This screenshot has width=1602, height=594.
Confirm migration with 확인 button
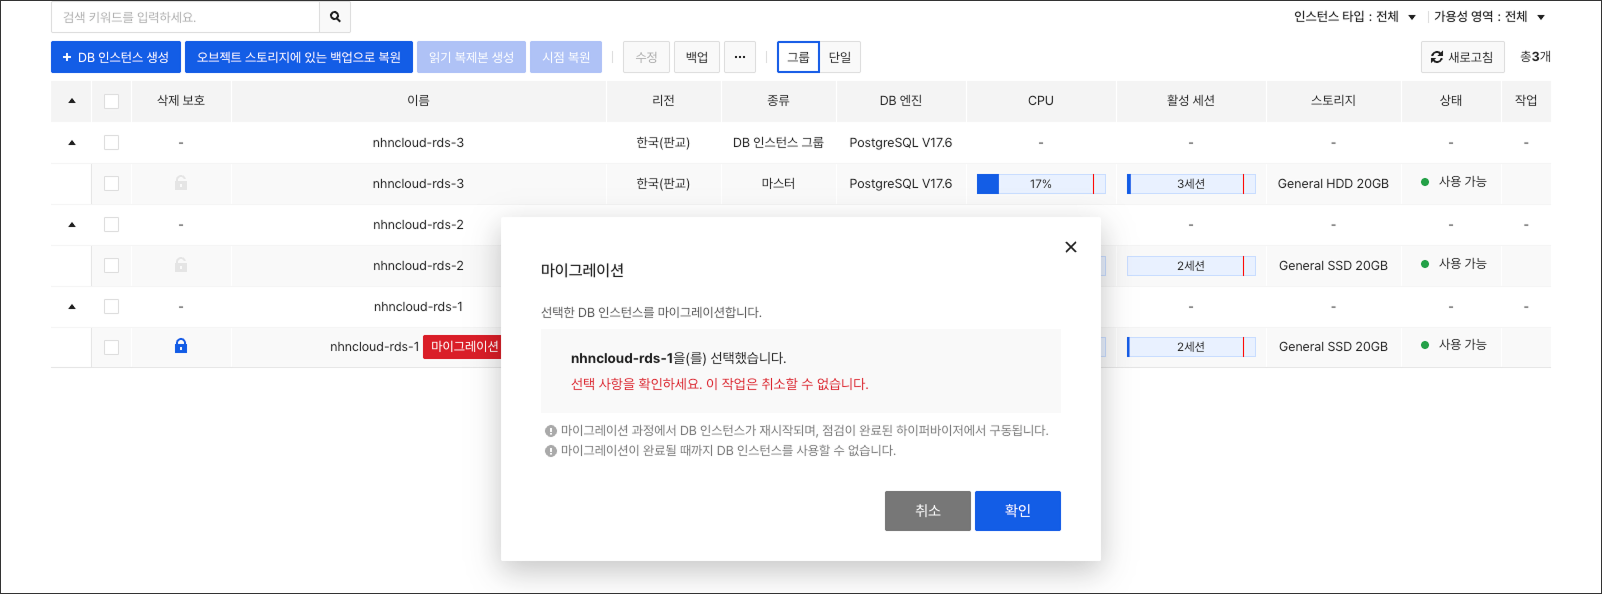pos(1018,511)
